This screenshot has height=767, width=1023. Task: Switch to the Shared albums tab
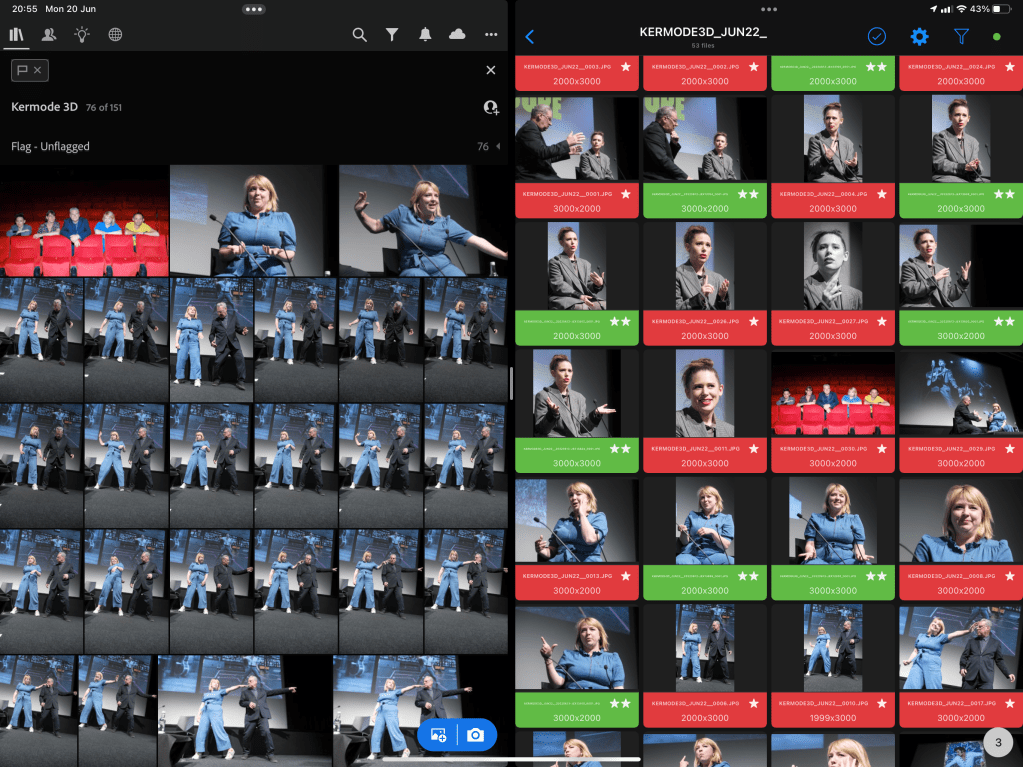coord(49,35)
